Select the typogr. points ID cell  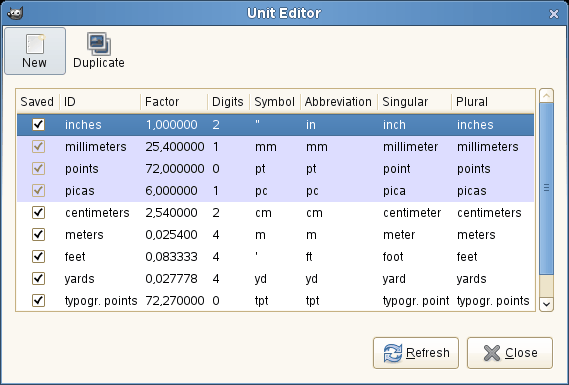[101, 301]
